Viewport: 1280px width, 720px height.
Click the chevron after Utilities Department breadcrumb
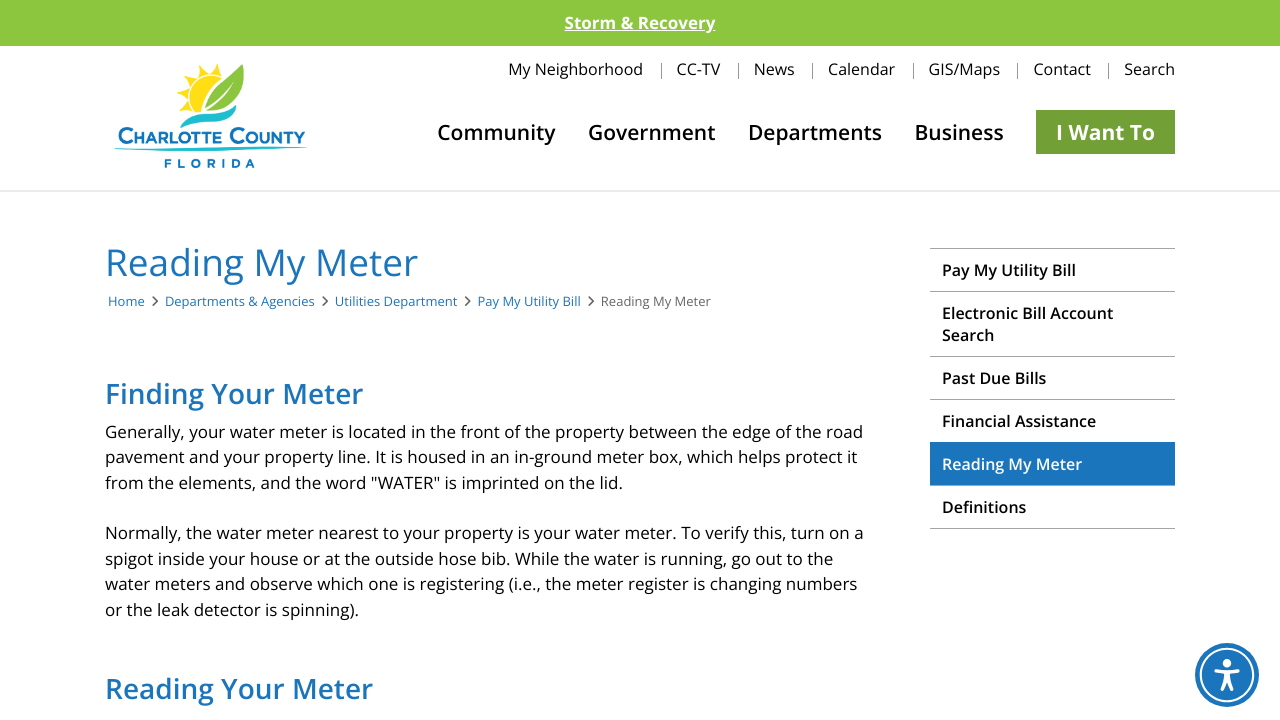[467, 301]
